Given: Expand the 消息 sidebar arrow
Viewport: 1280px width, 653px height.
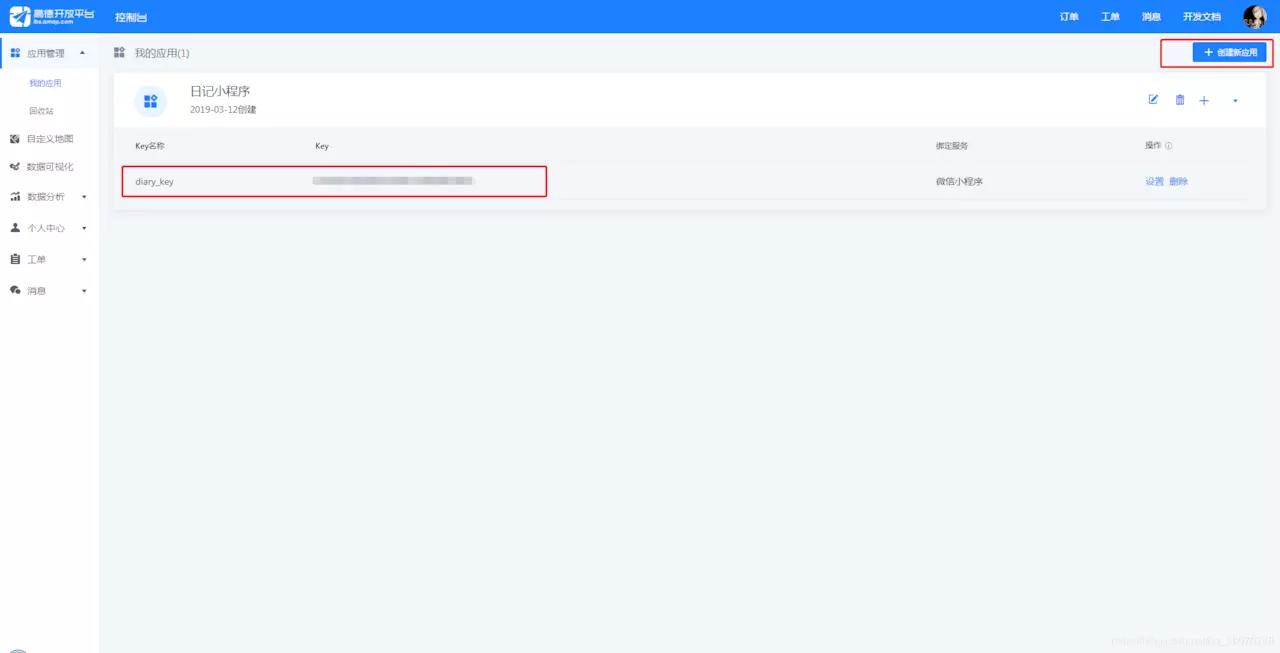Looking at the screenshot, I should tap(84, 291).
